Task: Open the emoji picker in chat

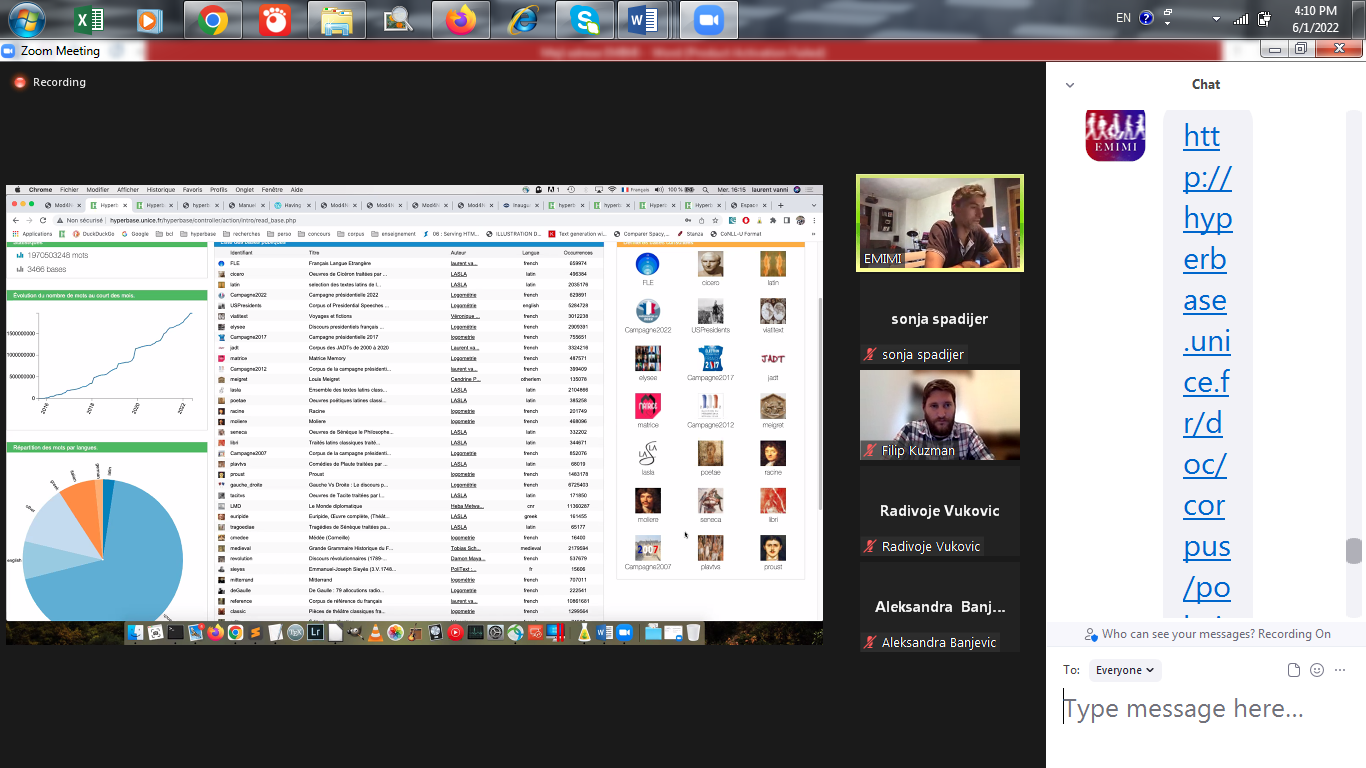Action: click(x=1317, y=670)
